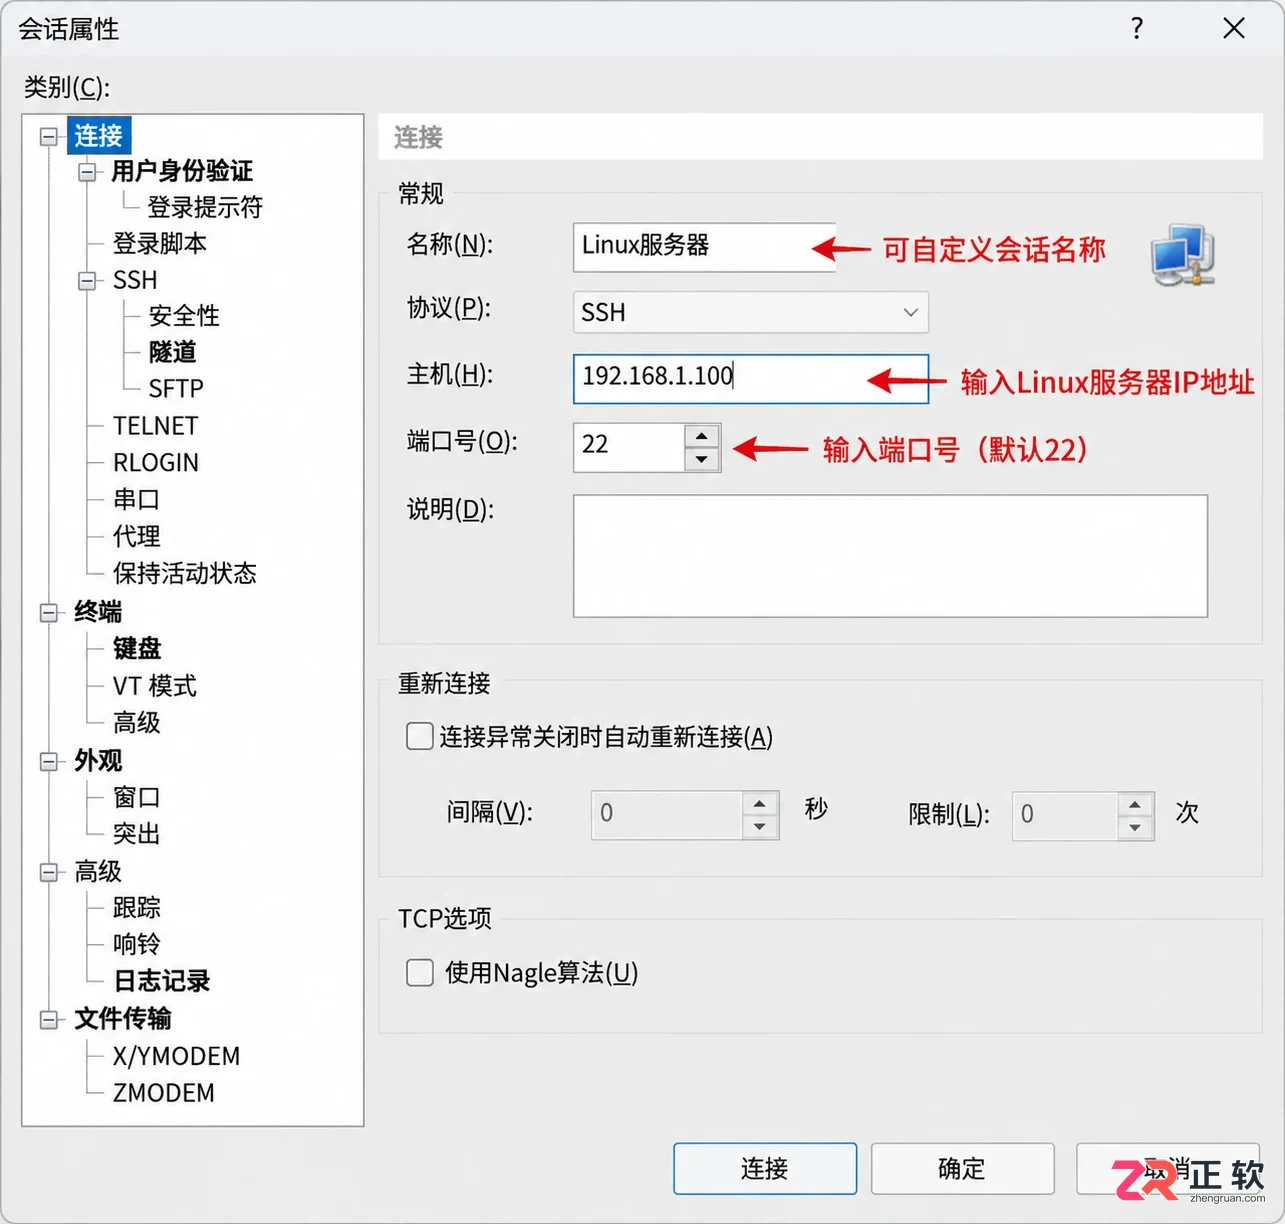Open the 安全性 settings page
The height and width of the screenshot is (1224, 1285).
[x=184, y=316]
